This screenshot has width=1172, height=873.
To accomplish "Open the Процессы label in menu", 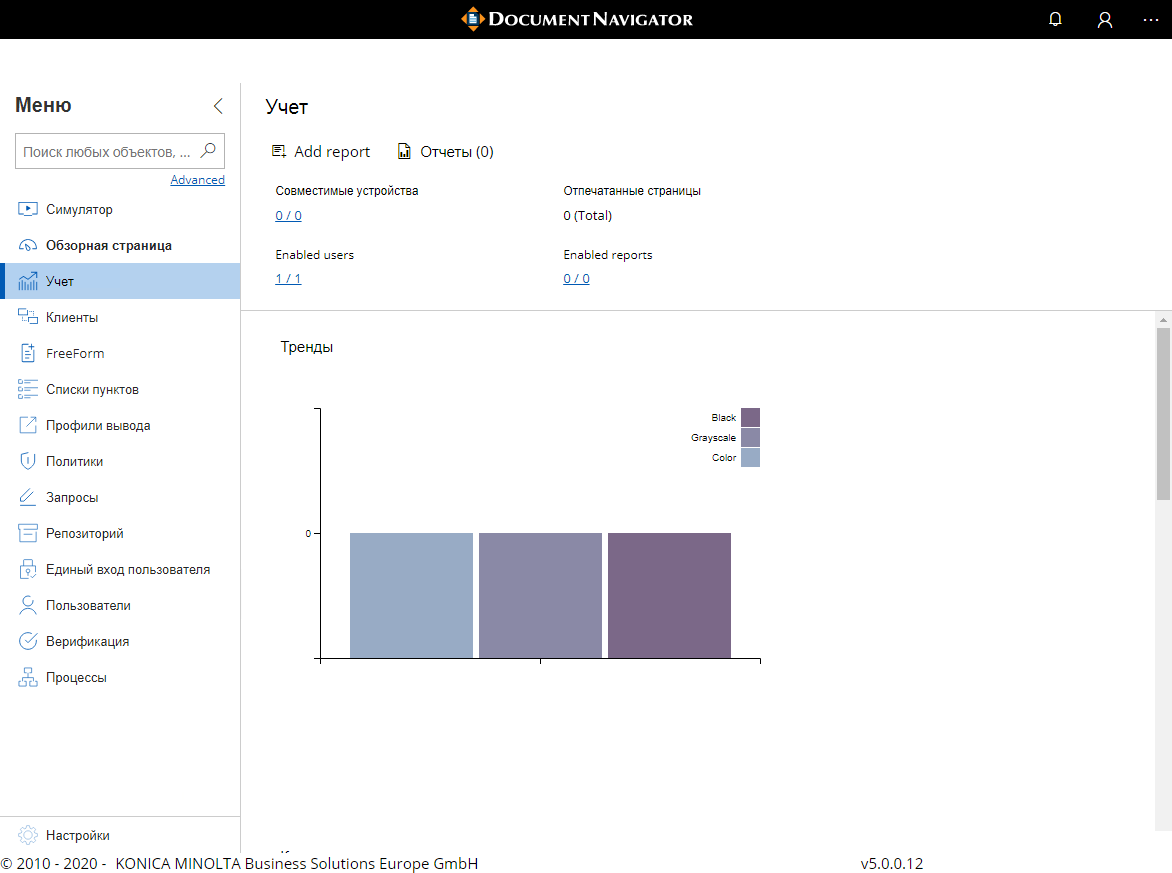I will tap(76, 677).
